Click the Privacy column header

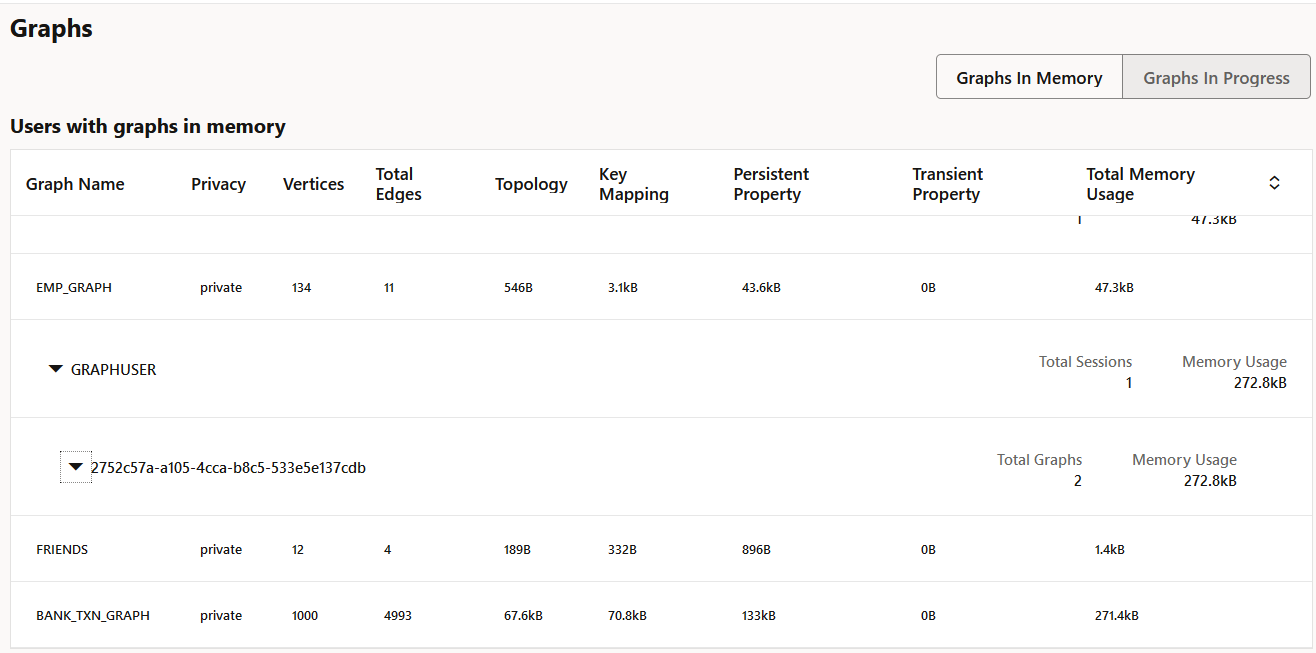(218, 184)
